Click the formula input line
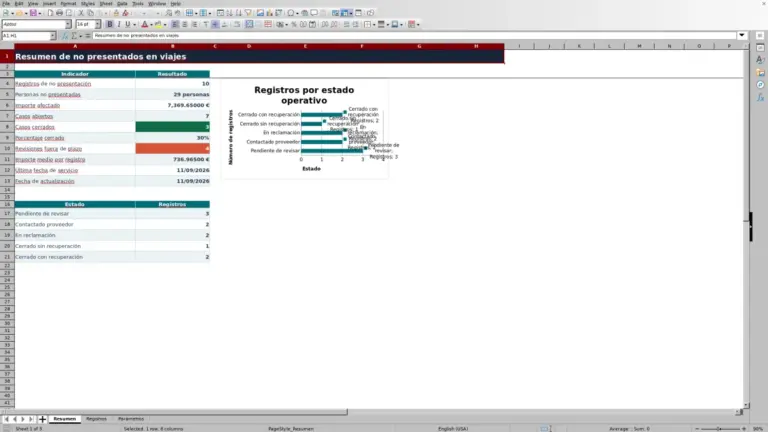Image resolution: width=768 pixels, height=432 pixels. [414, 35]
